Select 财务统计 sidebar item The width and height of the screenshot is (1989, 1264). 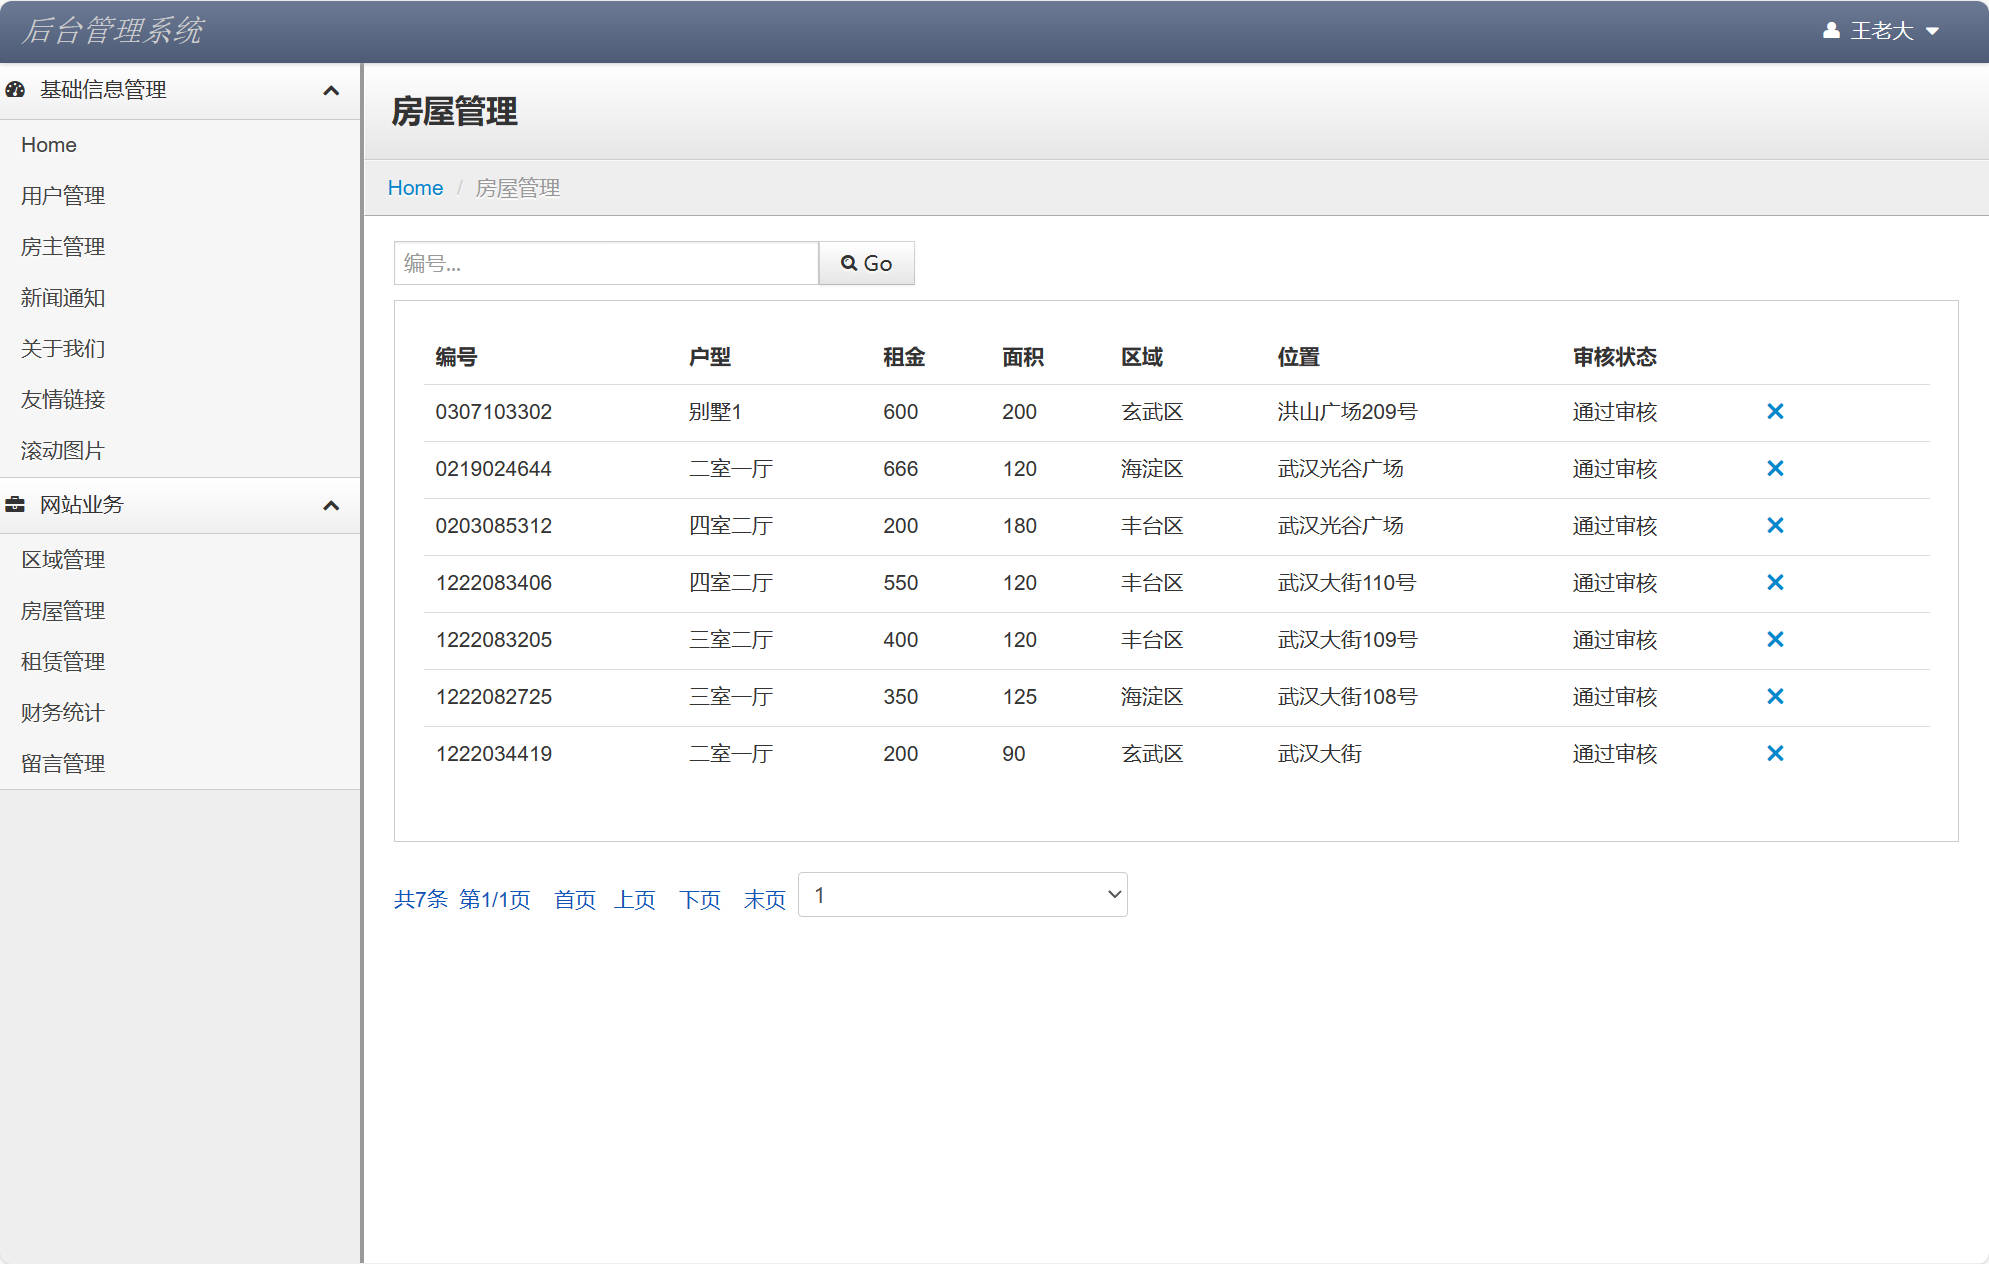63,713
